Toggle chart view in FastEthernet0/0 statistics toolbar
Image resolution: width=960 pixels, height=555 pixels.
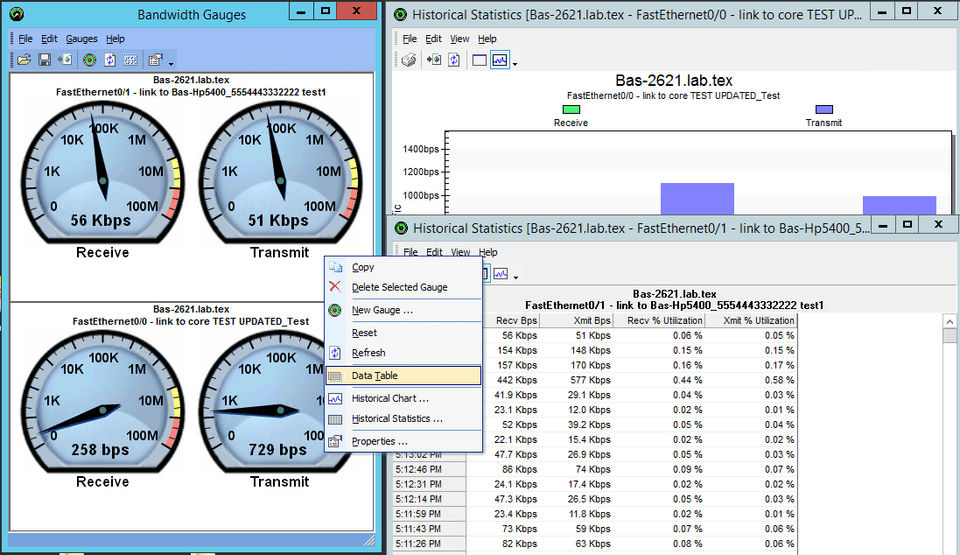(x=500, y=60)
